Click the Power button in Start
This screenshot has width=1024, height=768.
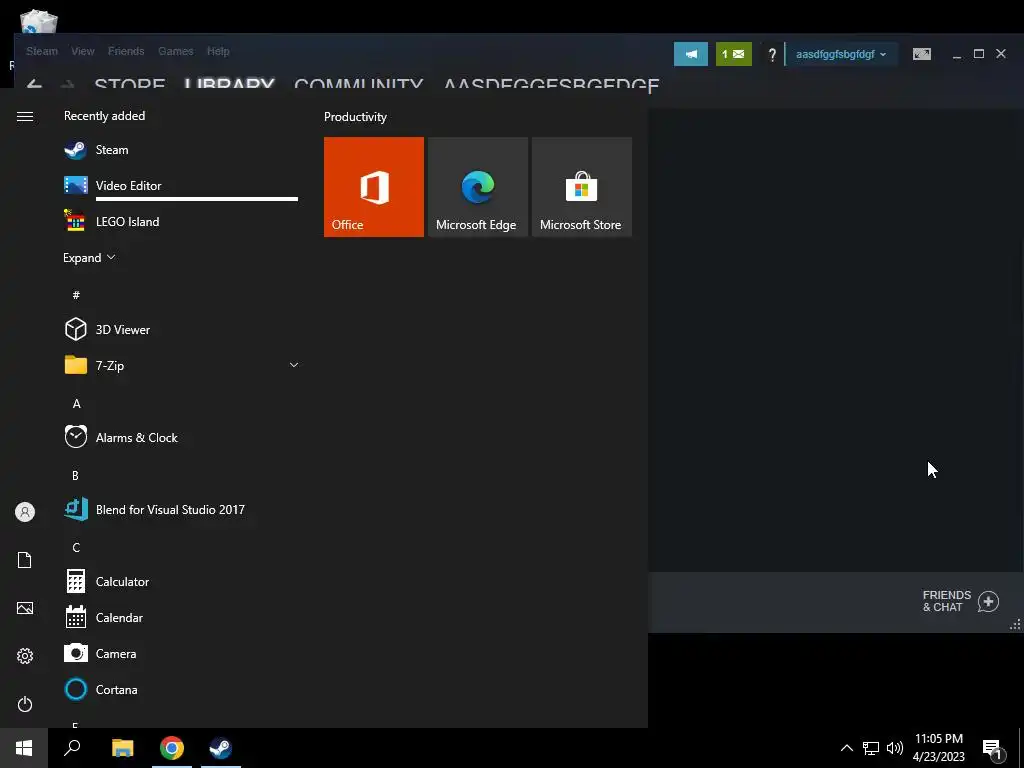coord(25,704)
